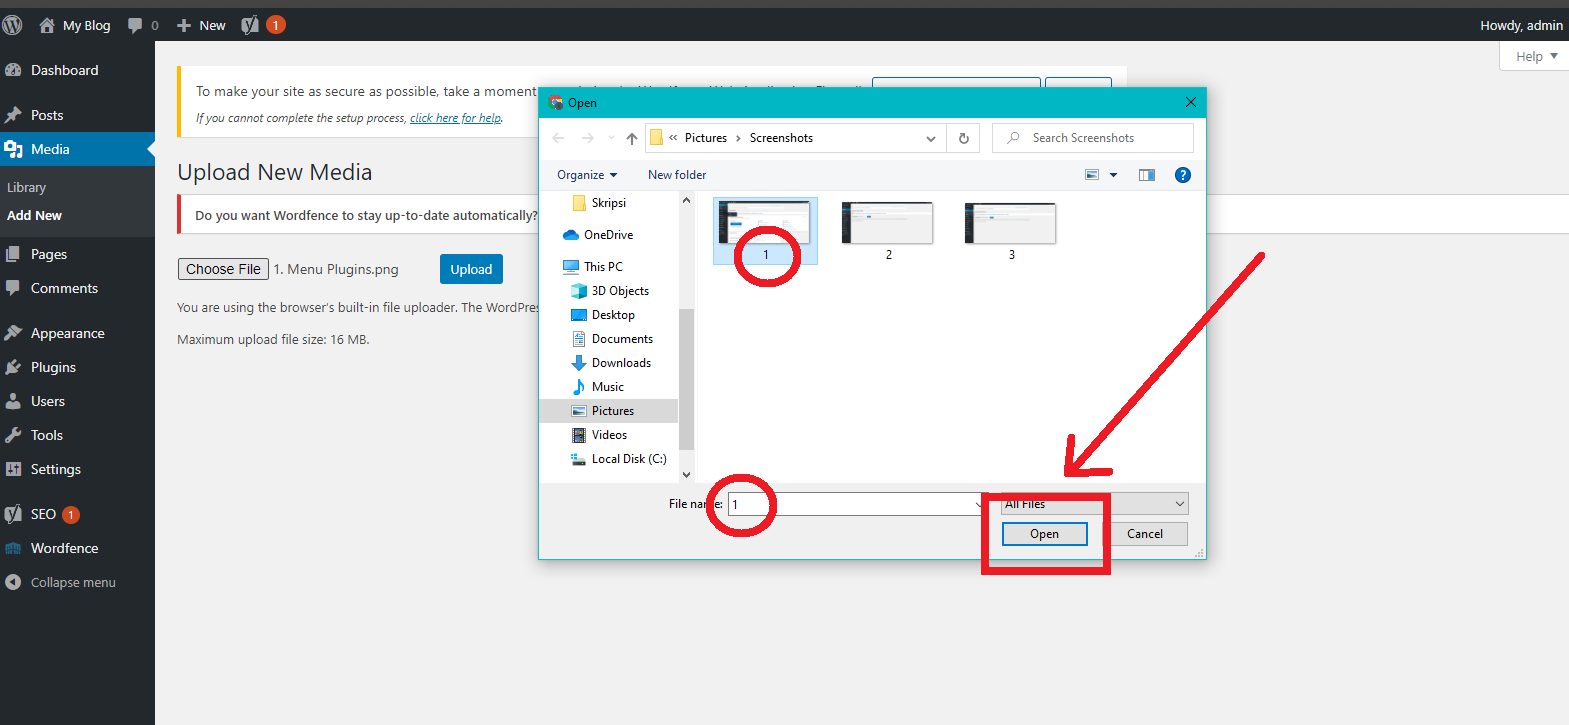Click the Wordfence sidebar icon
The image size is (1569, 725).
point(13,548)
